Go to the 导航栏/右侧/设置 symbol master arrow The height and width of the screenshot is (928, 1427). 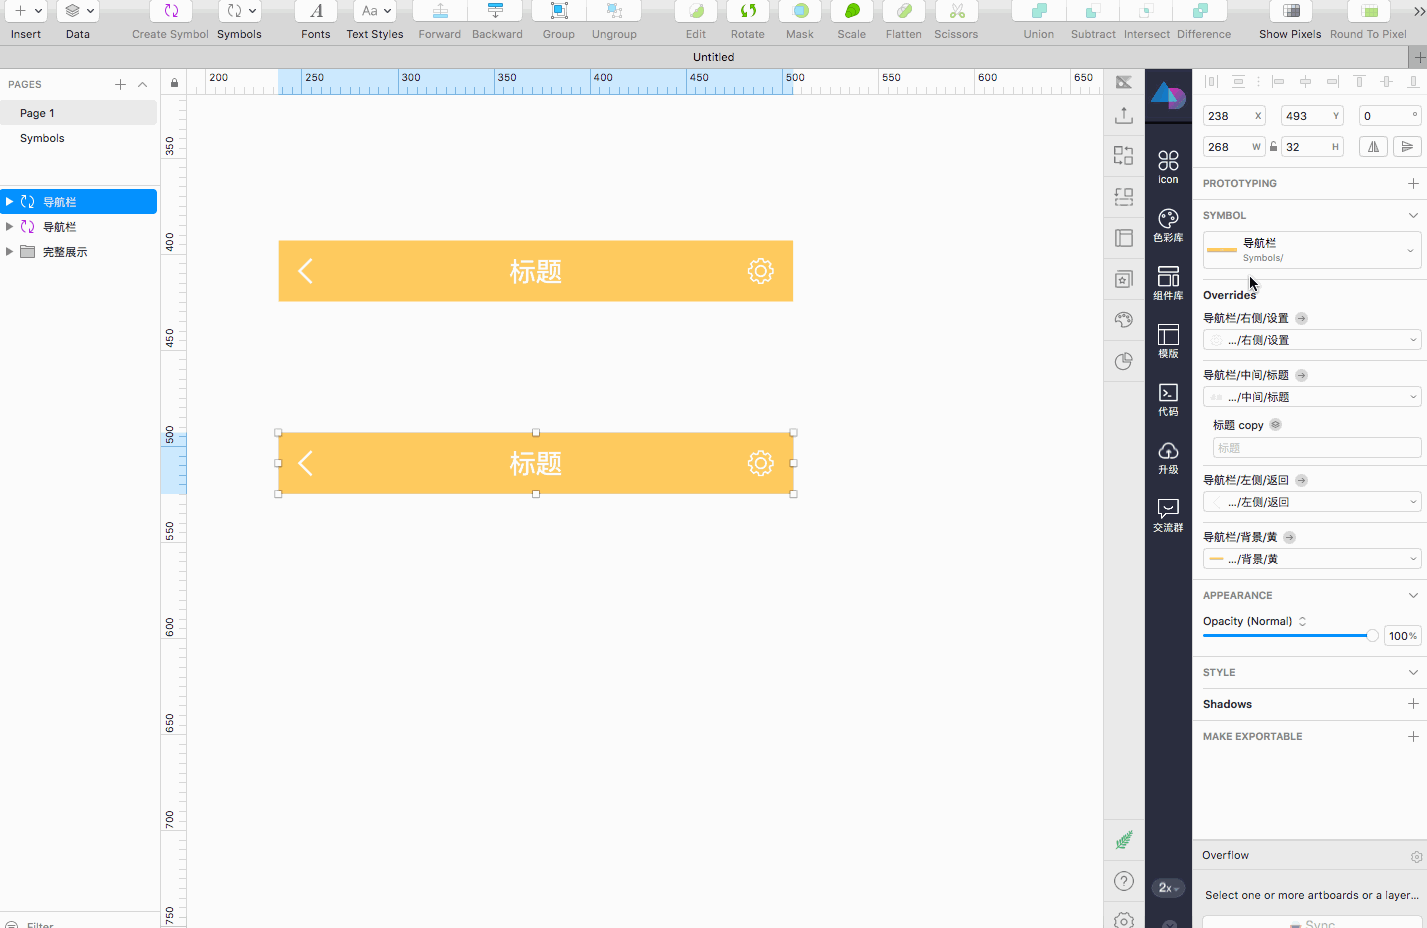pyautogui.click(x=1301, y=318)
